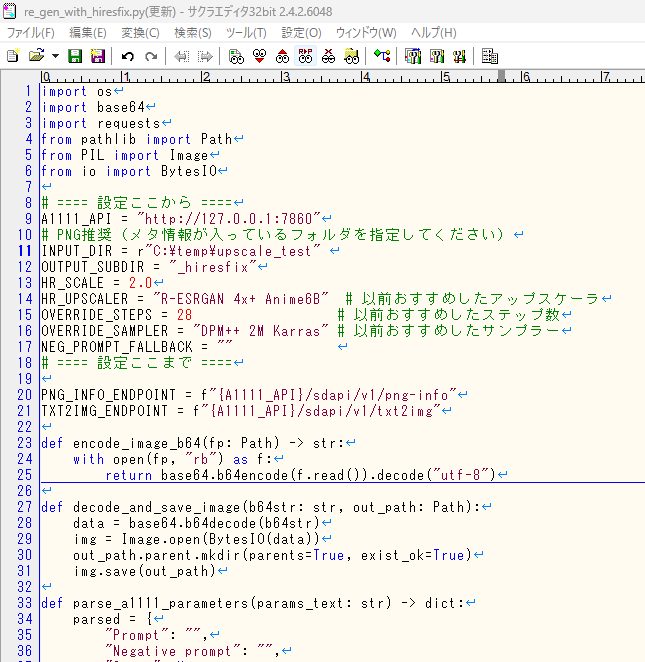This screenshot has width=645, height=662.
Task: Click the '"Negative prompt": "",' line
Action: click(x=193, y=651)
